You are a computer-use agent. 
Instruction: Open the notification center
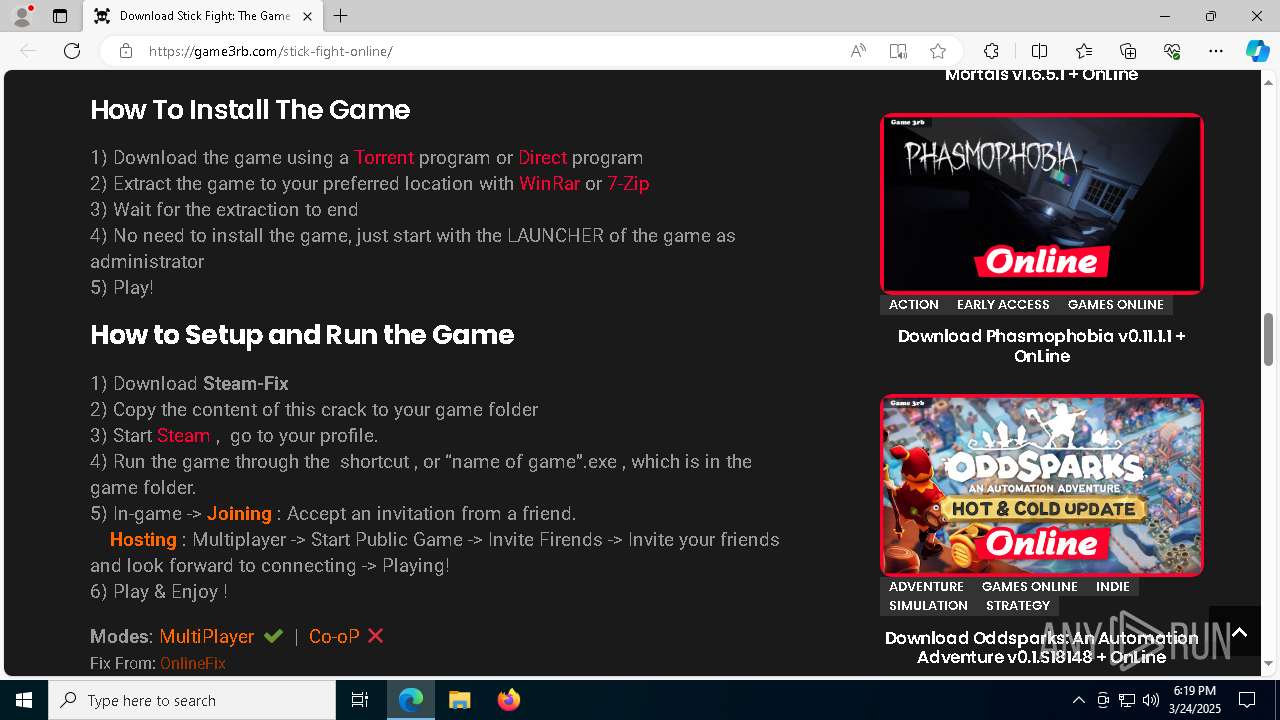1247,700
